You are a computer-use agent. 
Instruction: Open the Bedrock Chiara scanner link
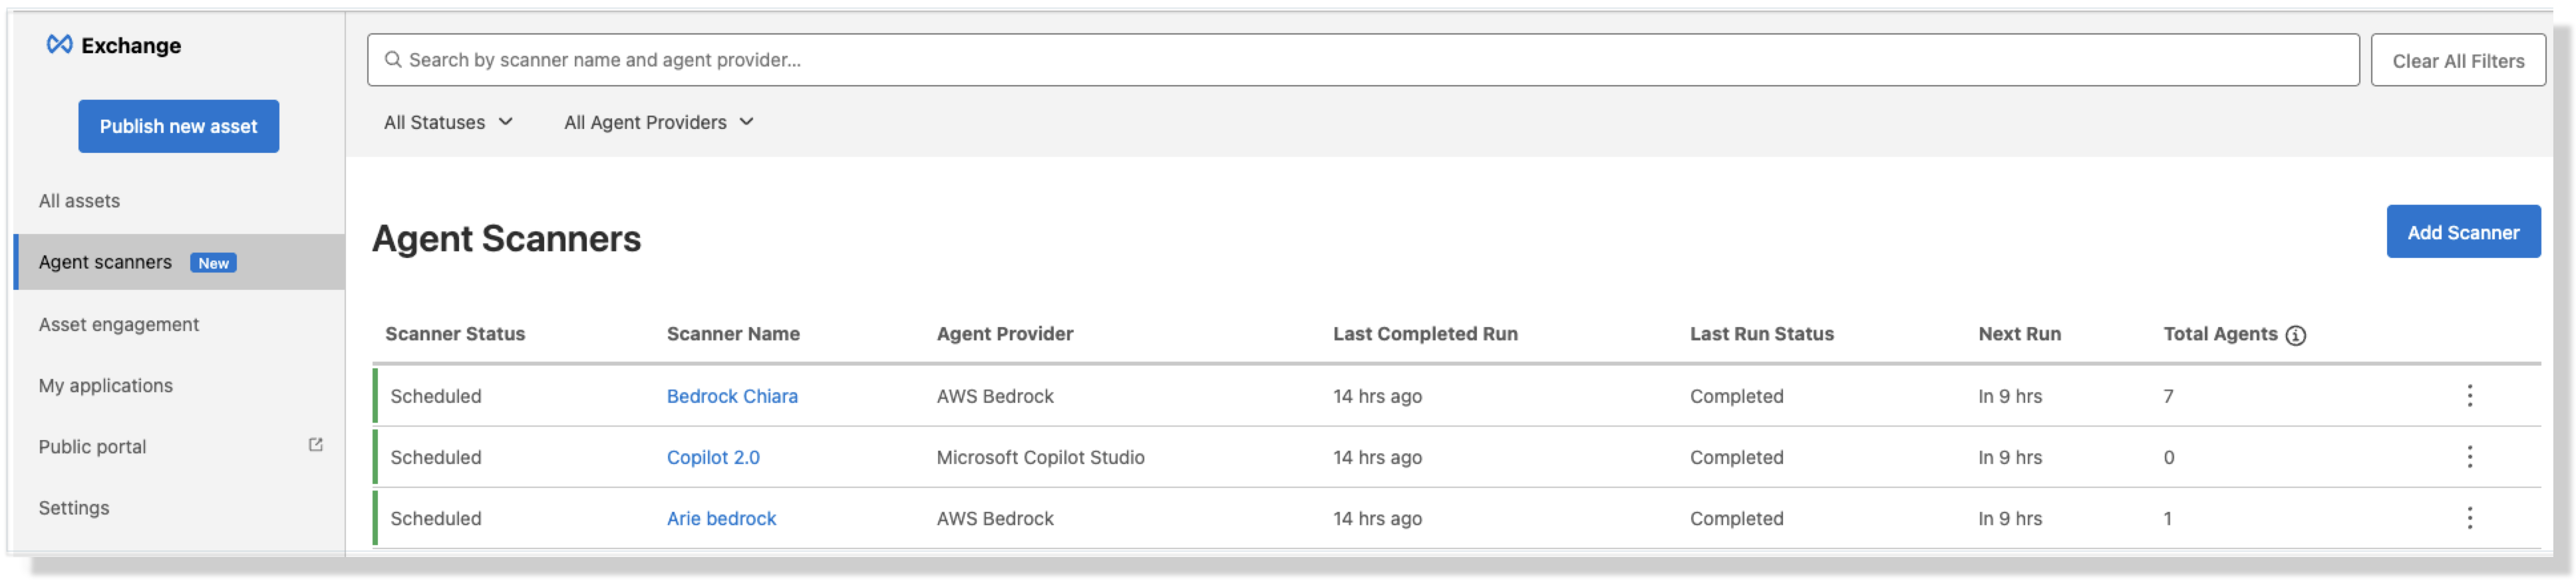coord(732,396)
